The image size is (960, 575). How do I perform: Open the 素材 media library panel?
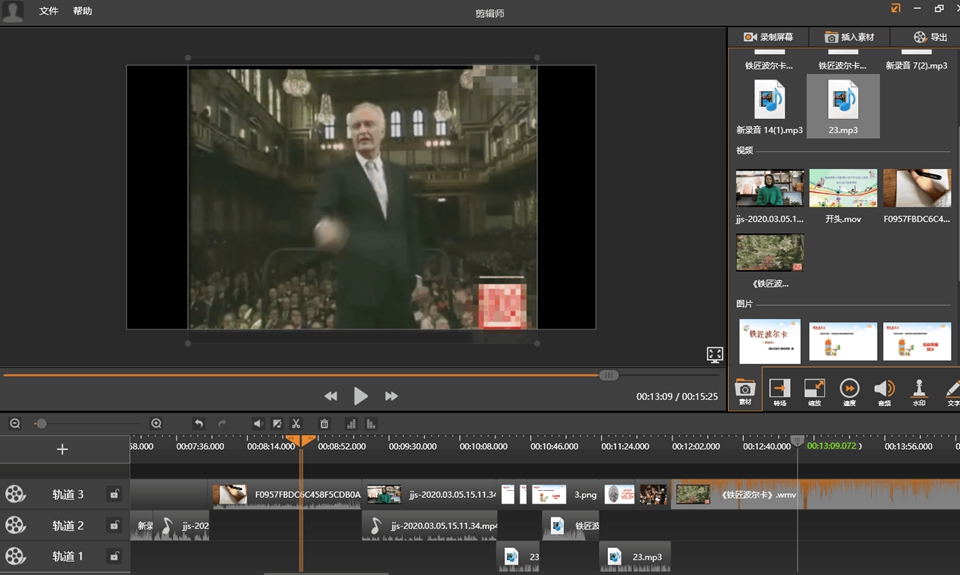[745, 391]
